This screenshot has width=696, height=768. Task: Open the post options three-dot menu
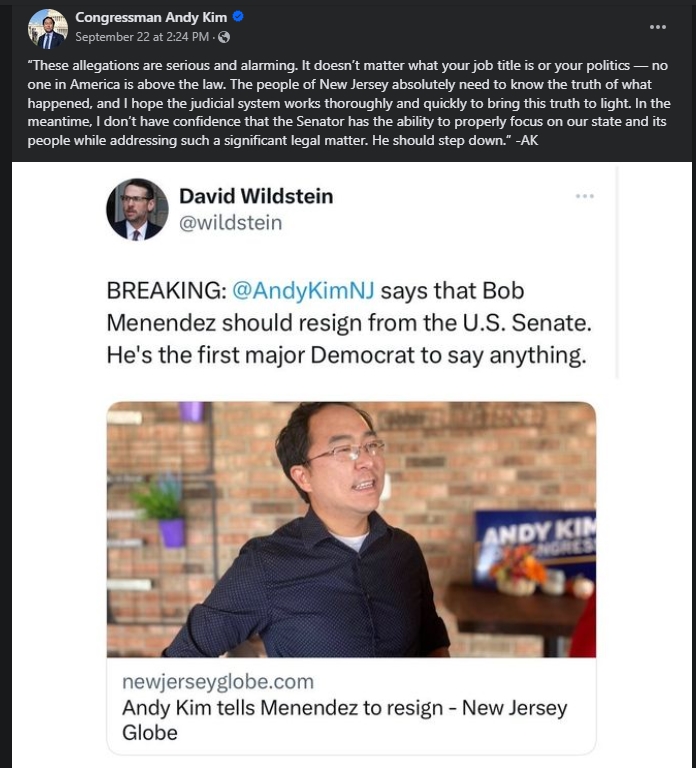(657, 27)
